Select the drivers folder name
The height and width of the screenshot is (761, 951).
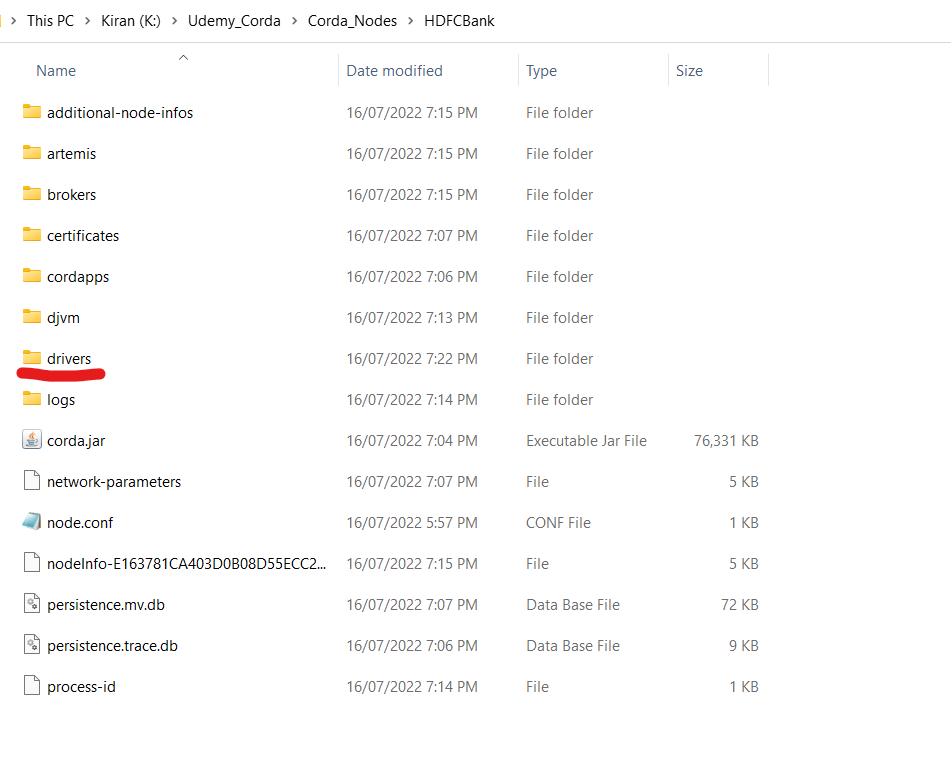[x=69, y=359]
